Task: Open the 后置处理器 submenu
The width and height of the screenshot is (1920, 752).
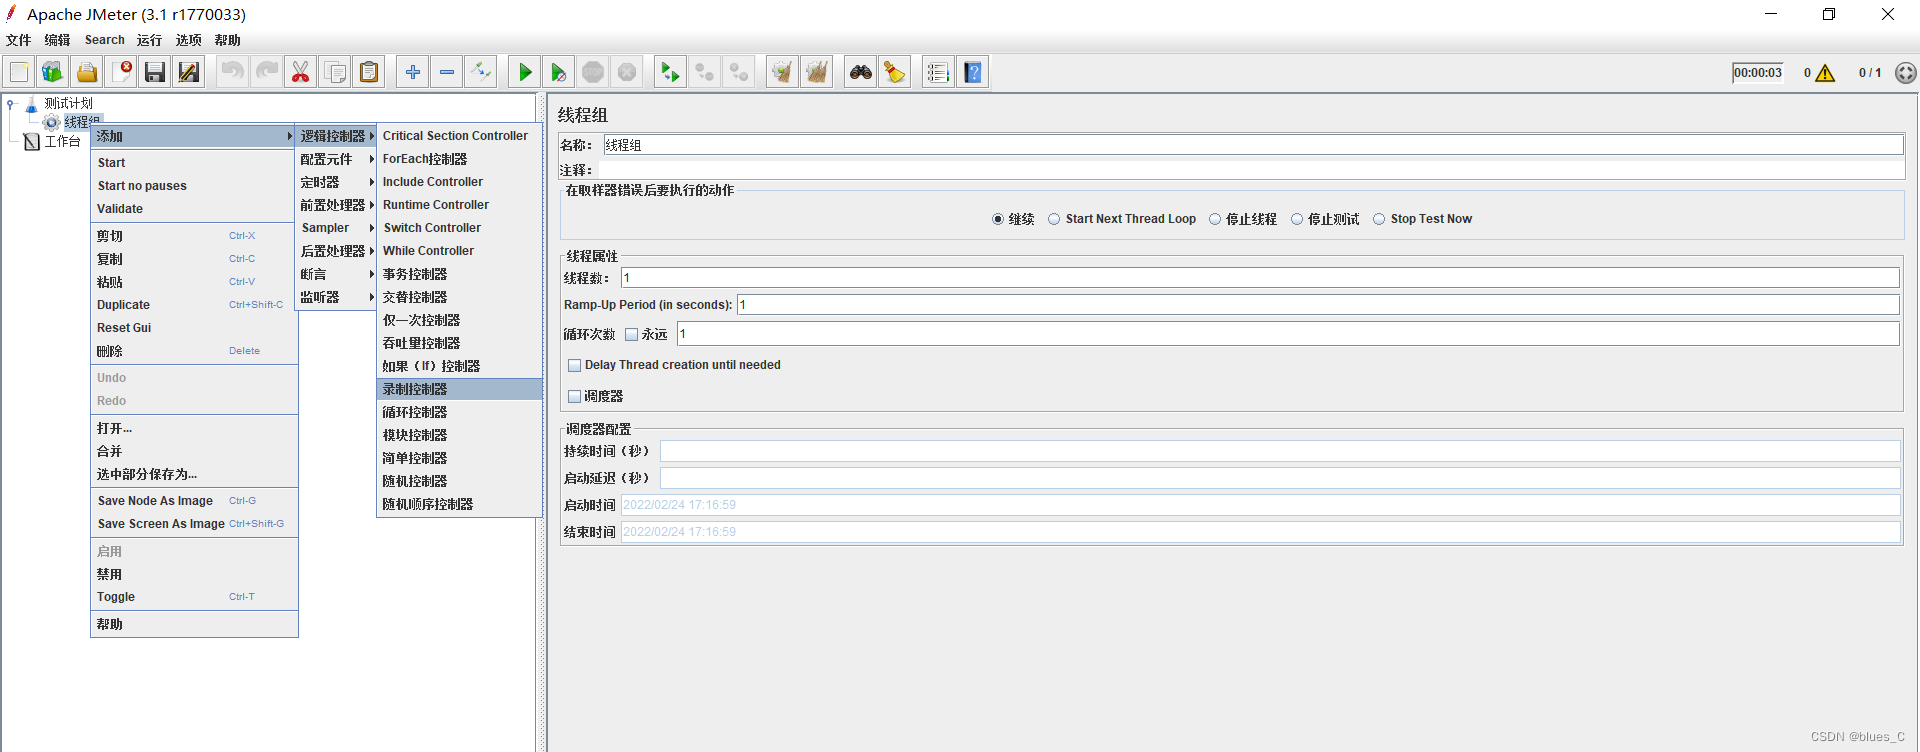Action: (337, 251)
